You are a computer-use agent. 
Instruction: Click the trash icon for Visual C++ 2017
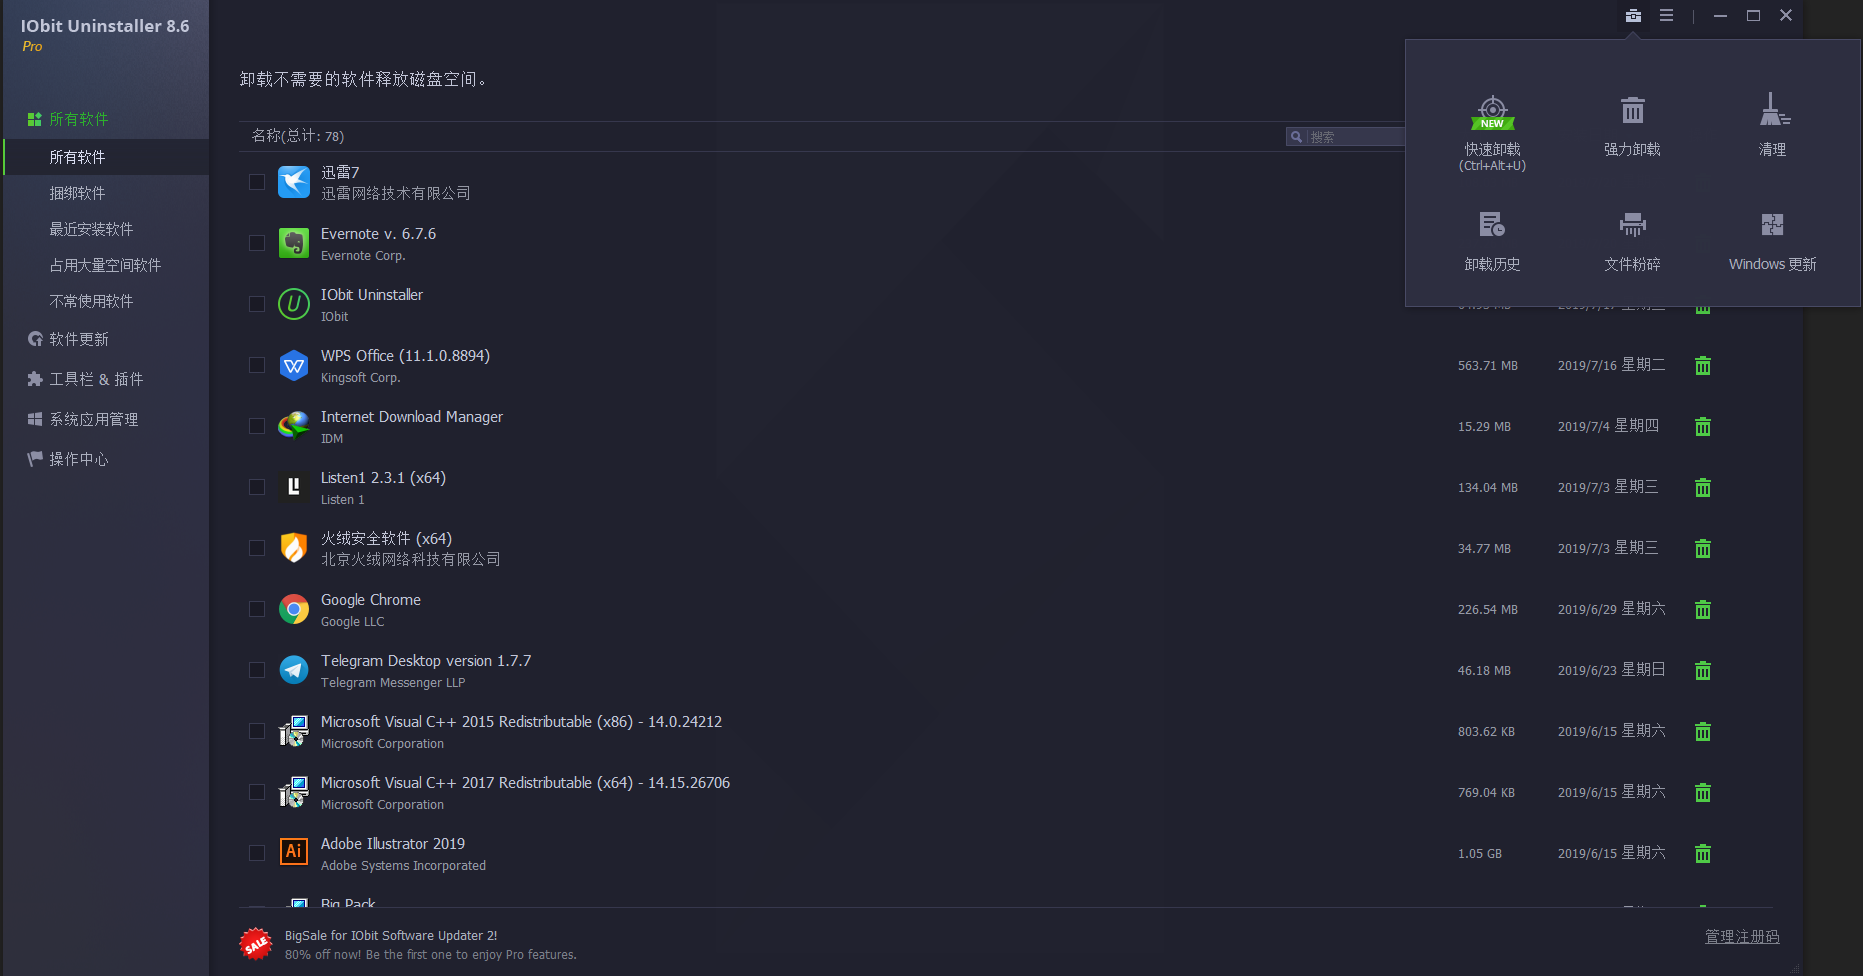click(x=1703, y=793)
